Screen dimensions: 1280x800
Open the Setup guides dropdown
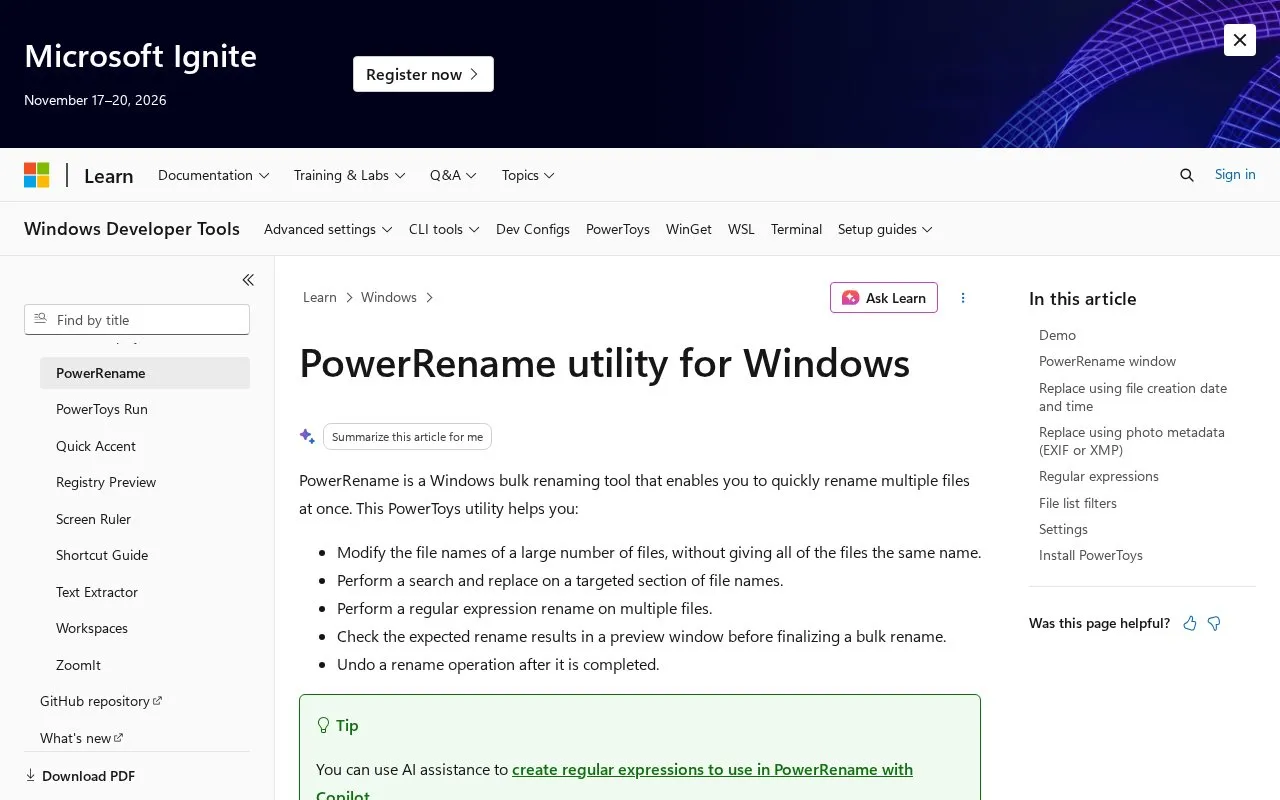click(x=885, y=229)
